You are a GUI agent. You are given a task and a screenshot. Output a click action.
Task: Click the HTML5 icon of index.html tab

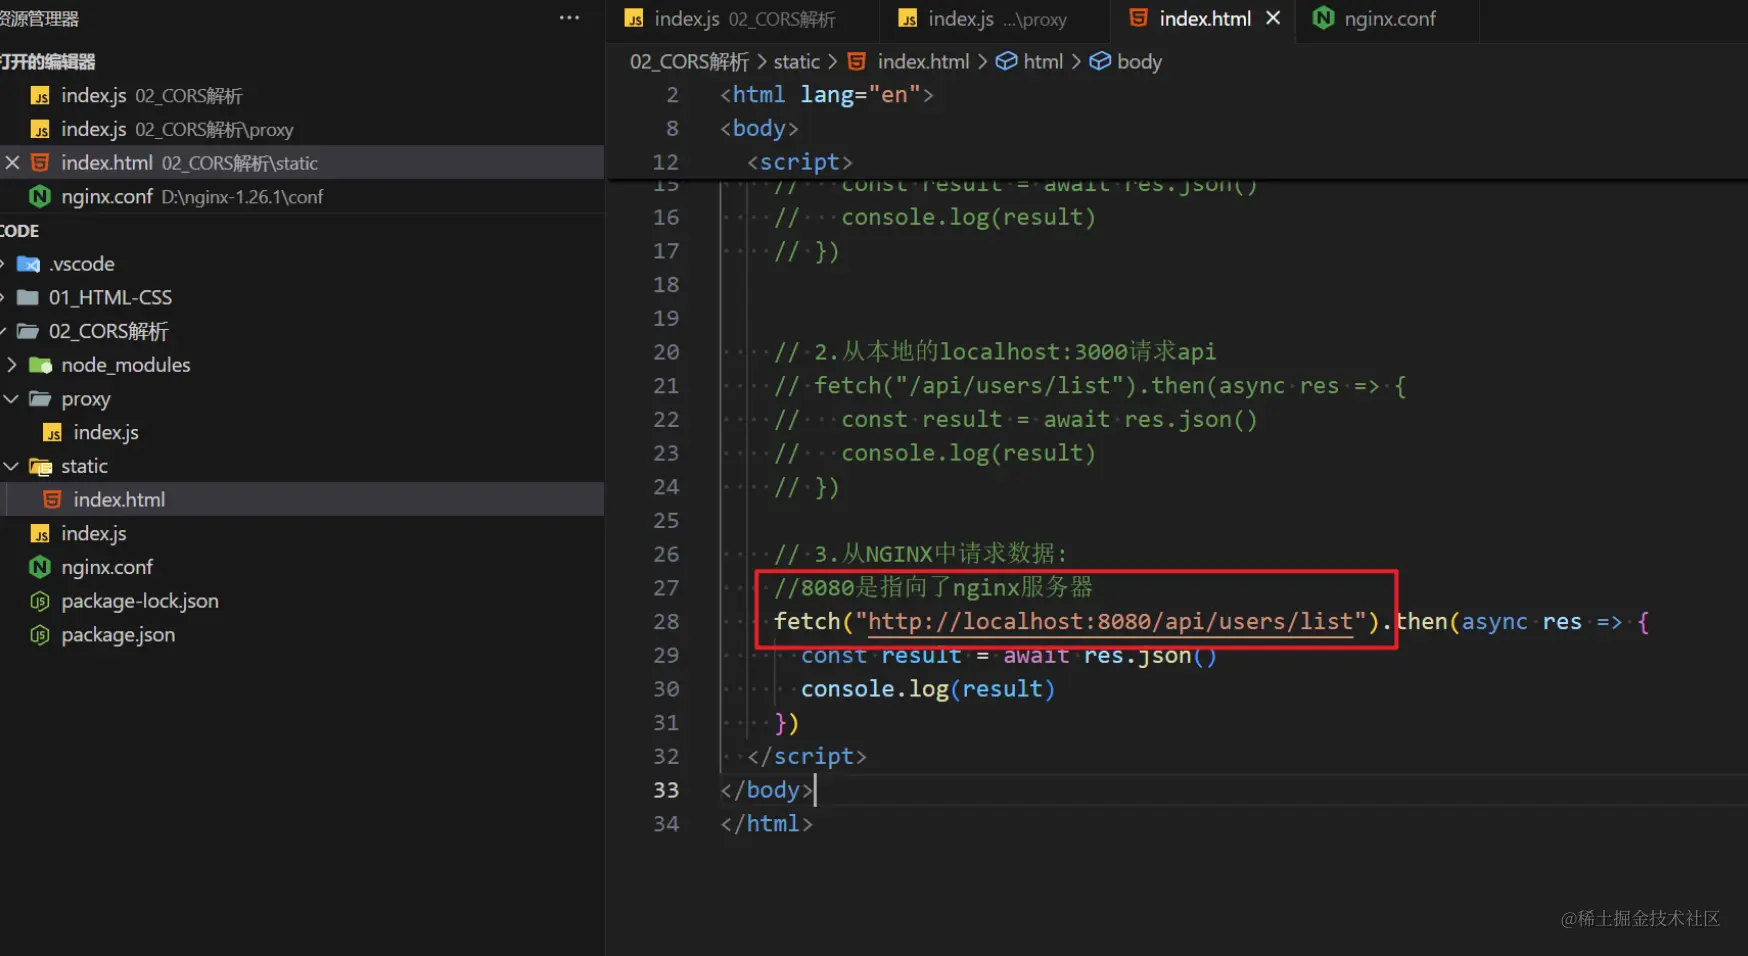(1138, 18)
